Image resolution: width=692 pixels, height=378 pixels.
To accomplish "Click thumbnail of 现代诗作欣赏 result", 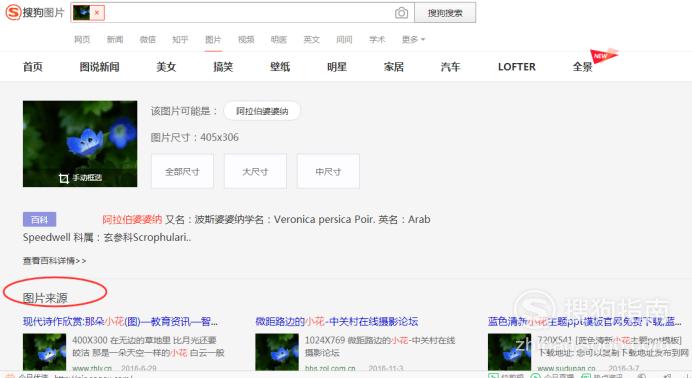I will [45, 352].
